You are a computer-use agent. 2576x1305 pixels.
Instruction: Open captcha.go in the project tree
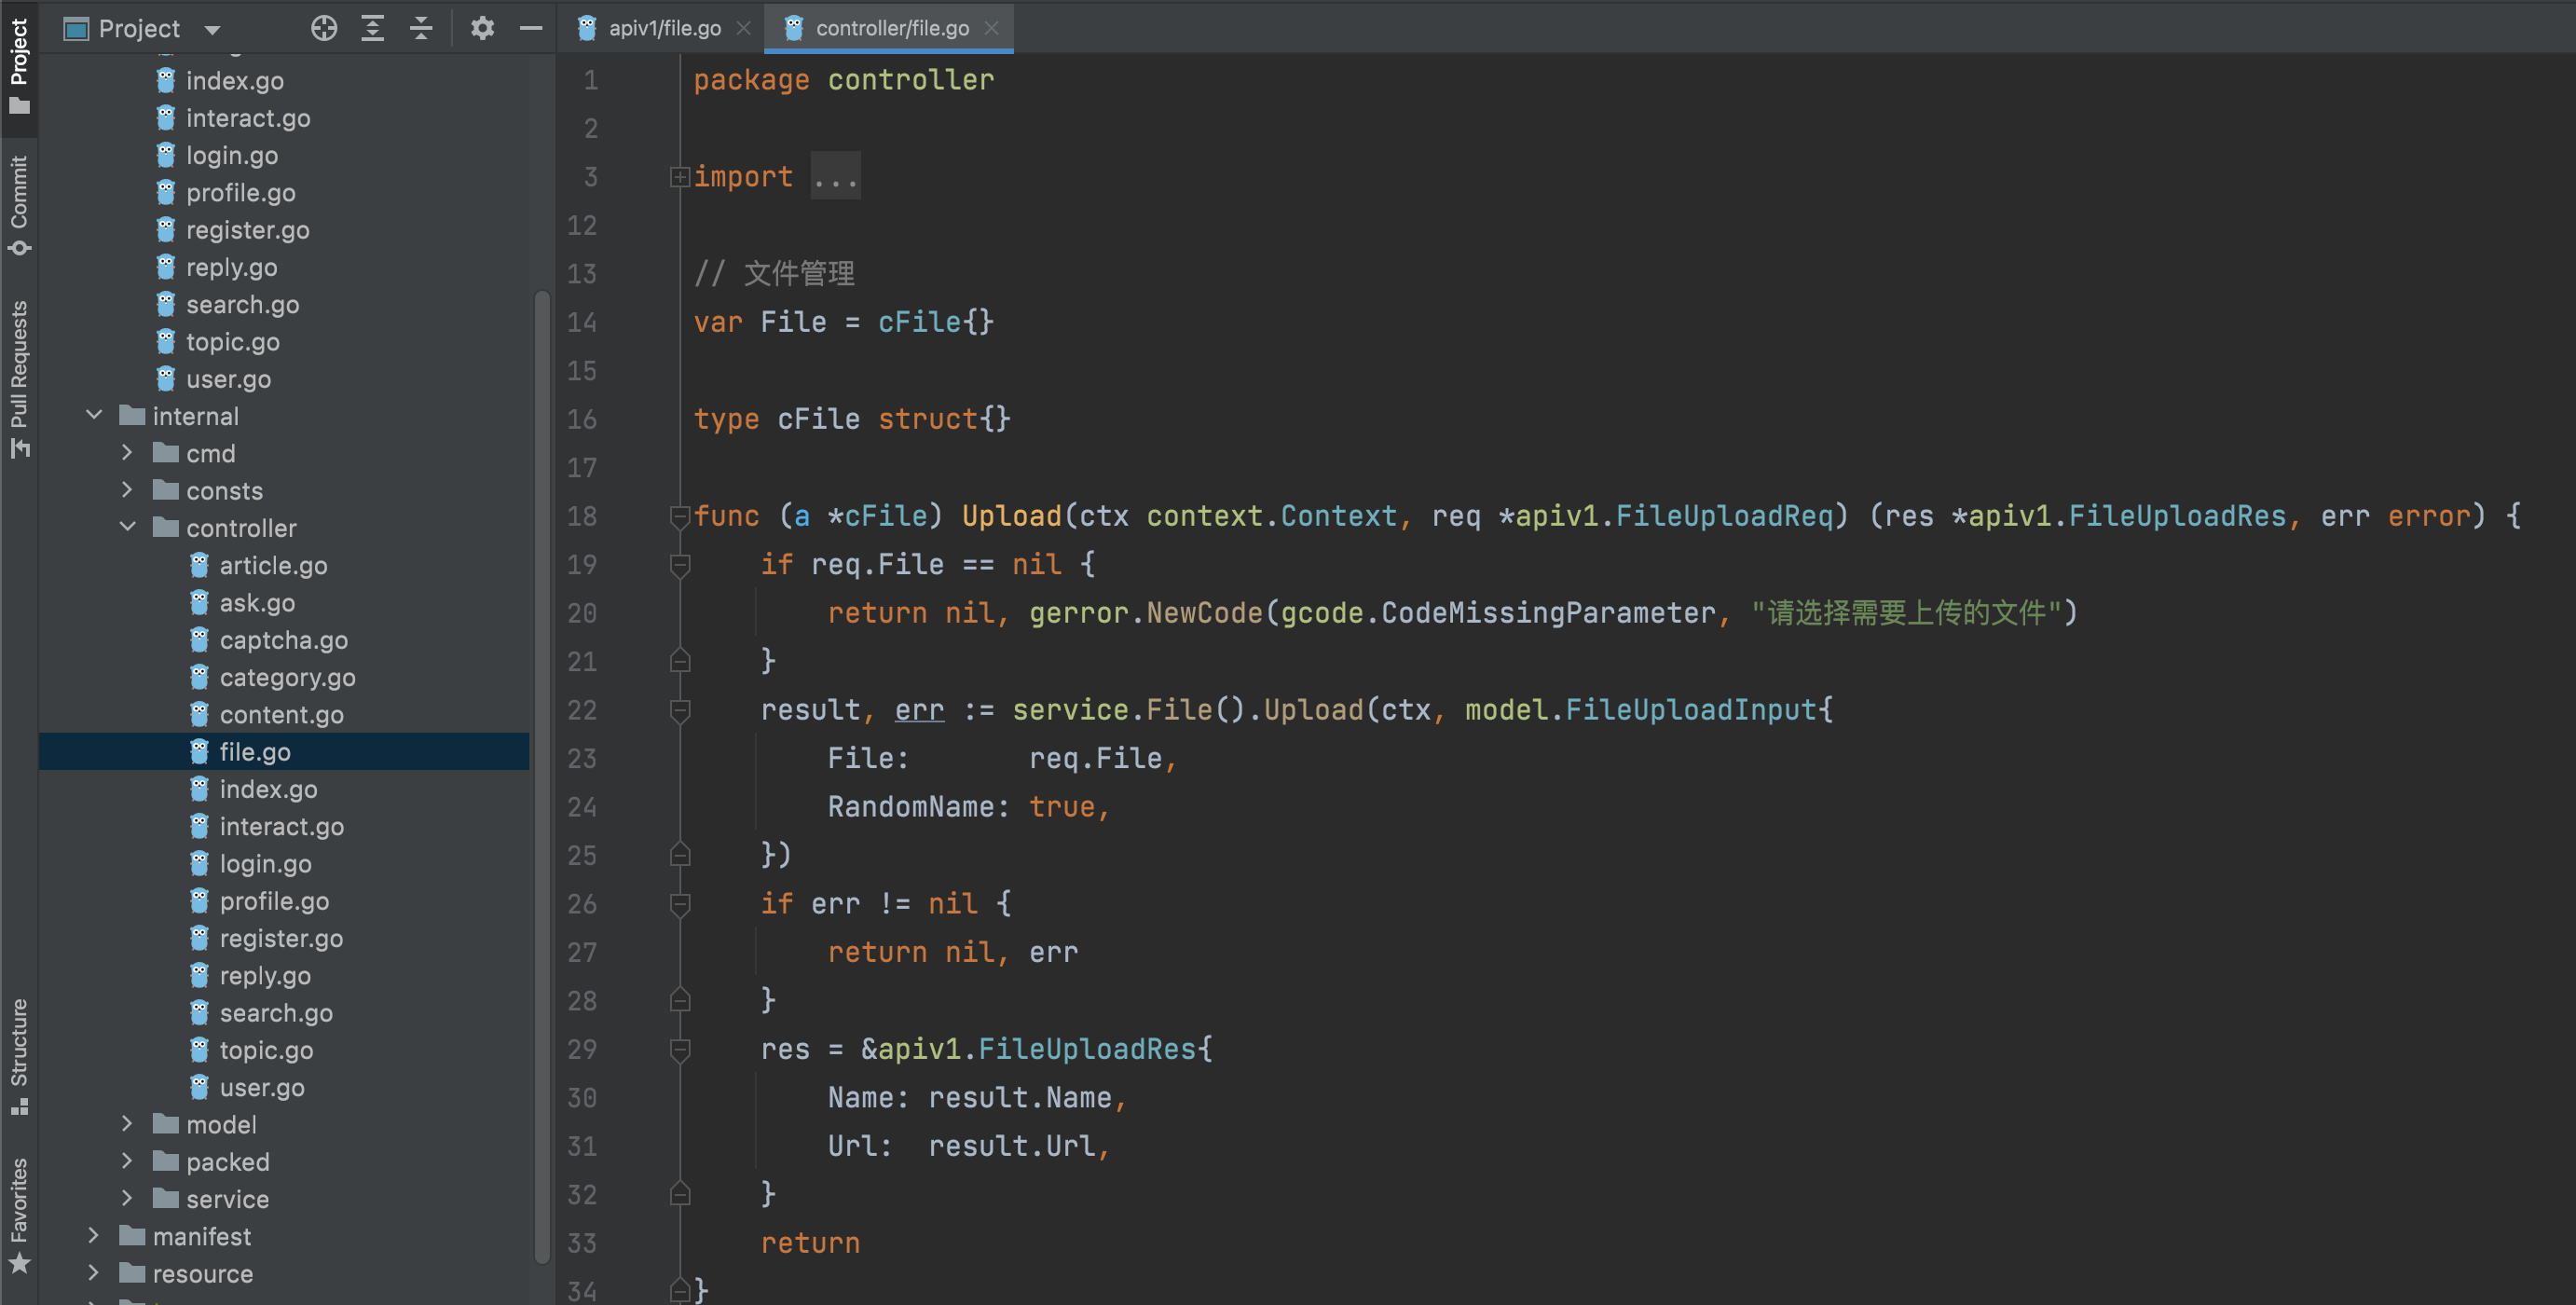point(283,640)
